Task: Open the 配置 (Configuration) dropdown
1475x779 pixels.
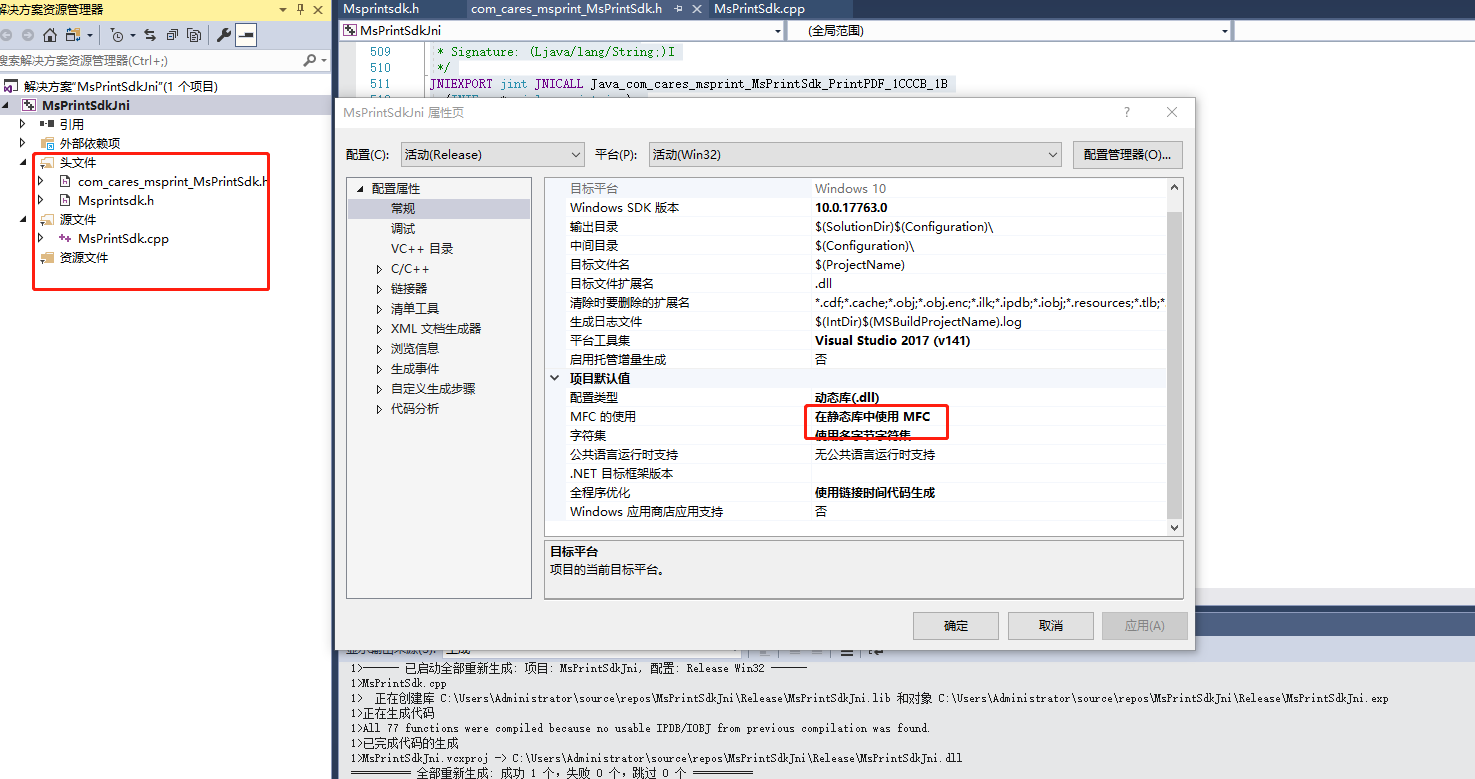Action: (492, 155)
